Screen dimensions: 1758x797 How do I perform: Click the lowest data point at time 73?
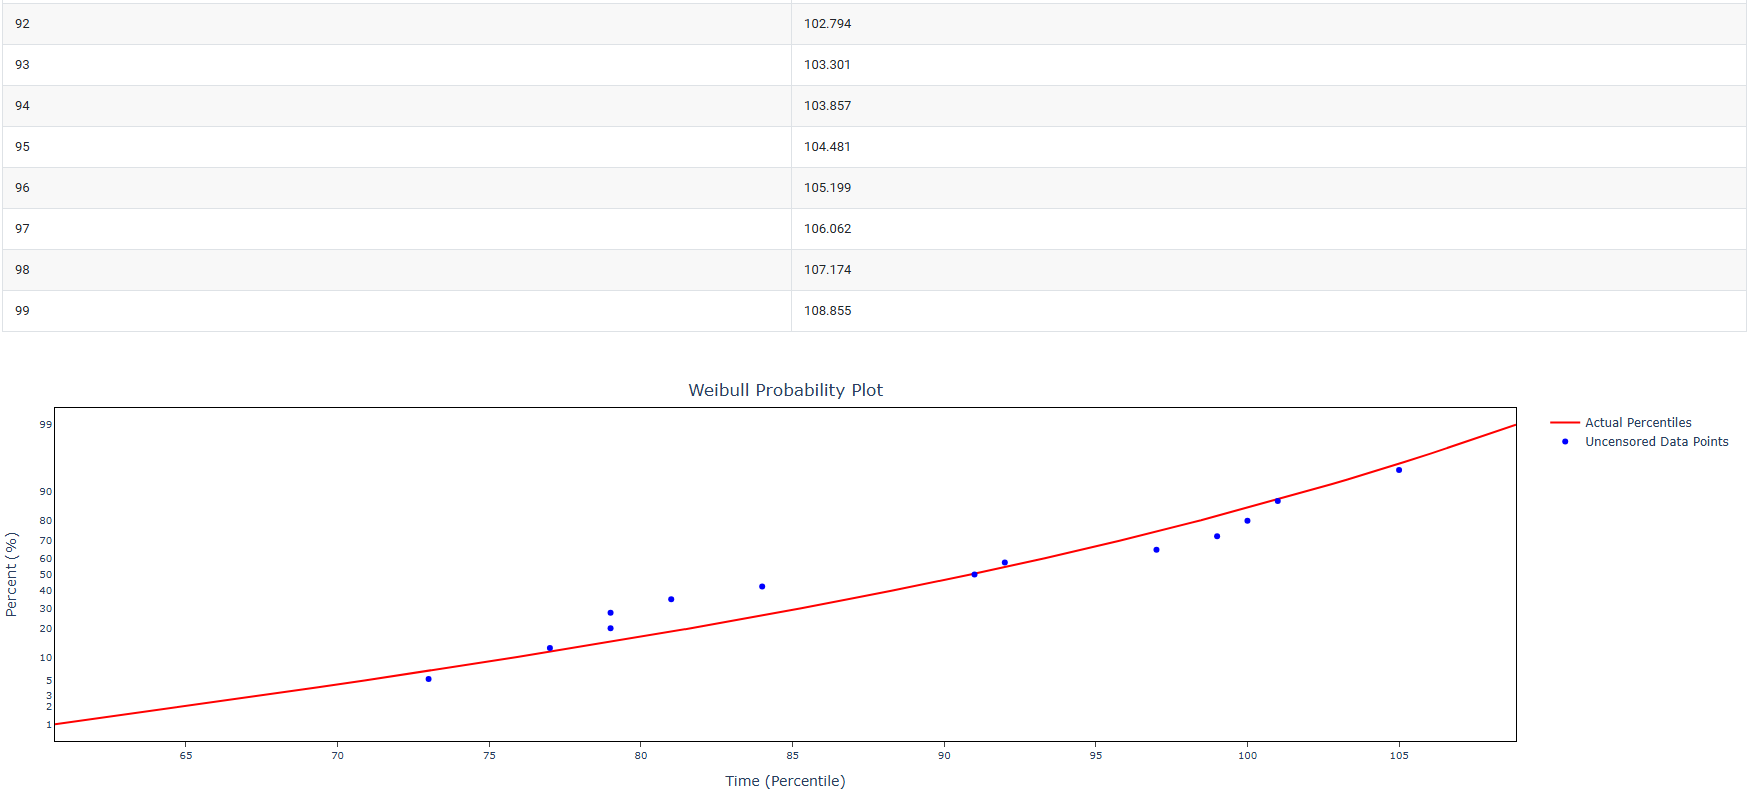(x=428, y=679)
